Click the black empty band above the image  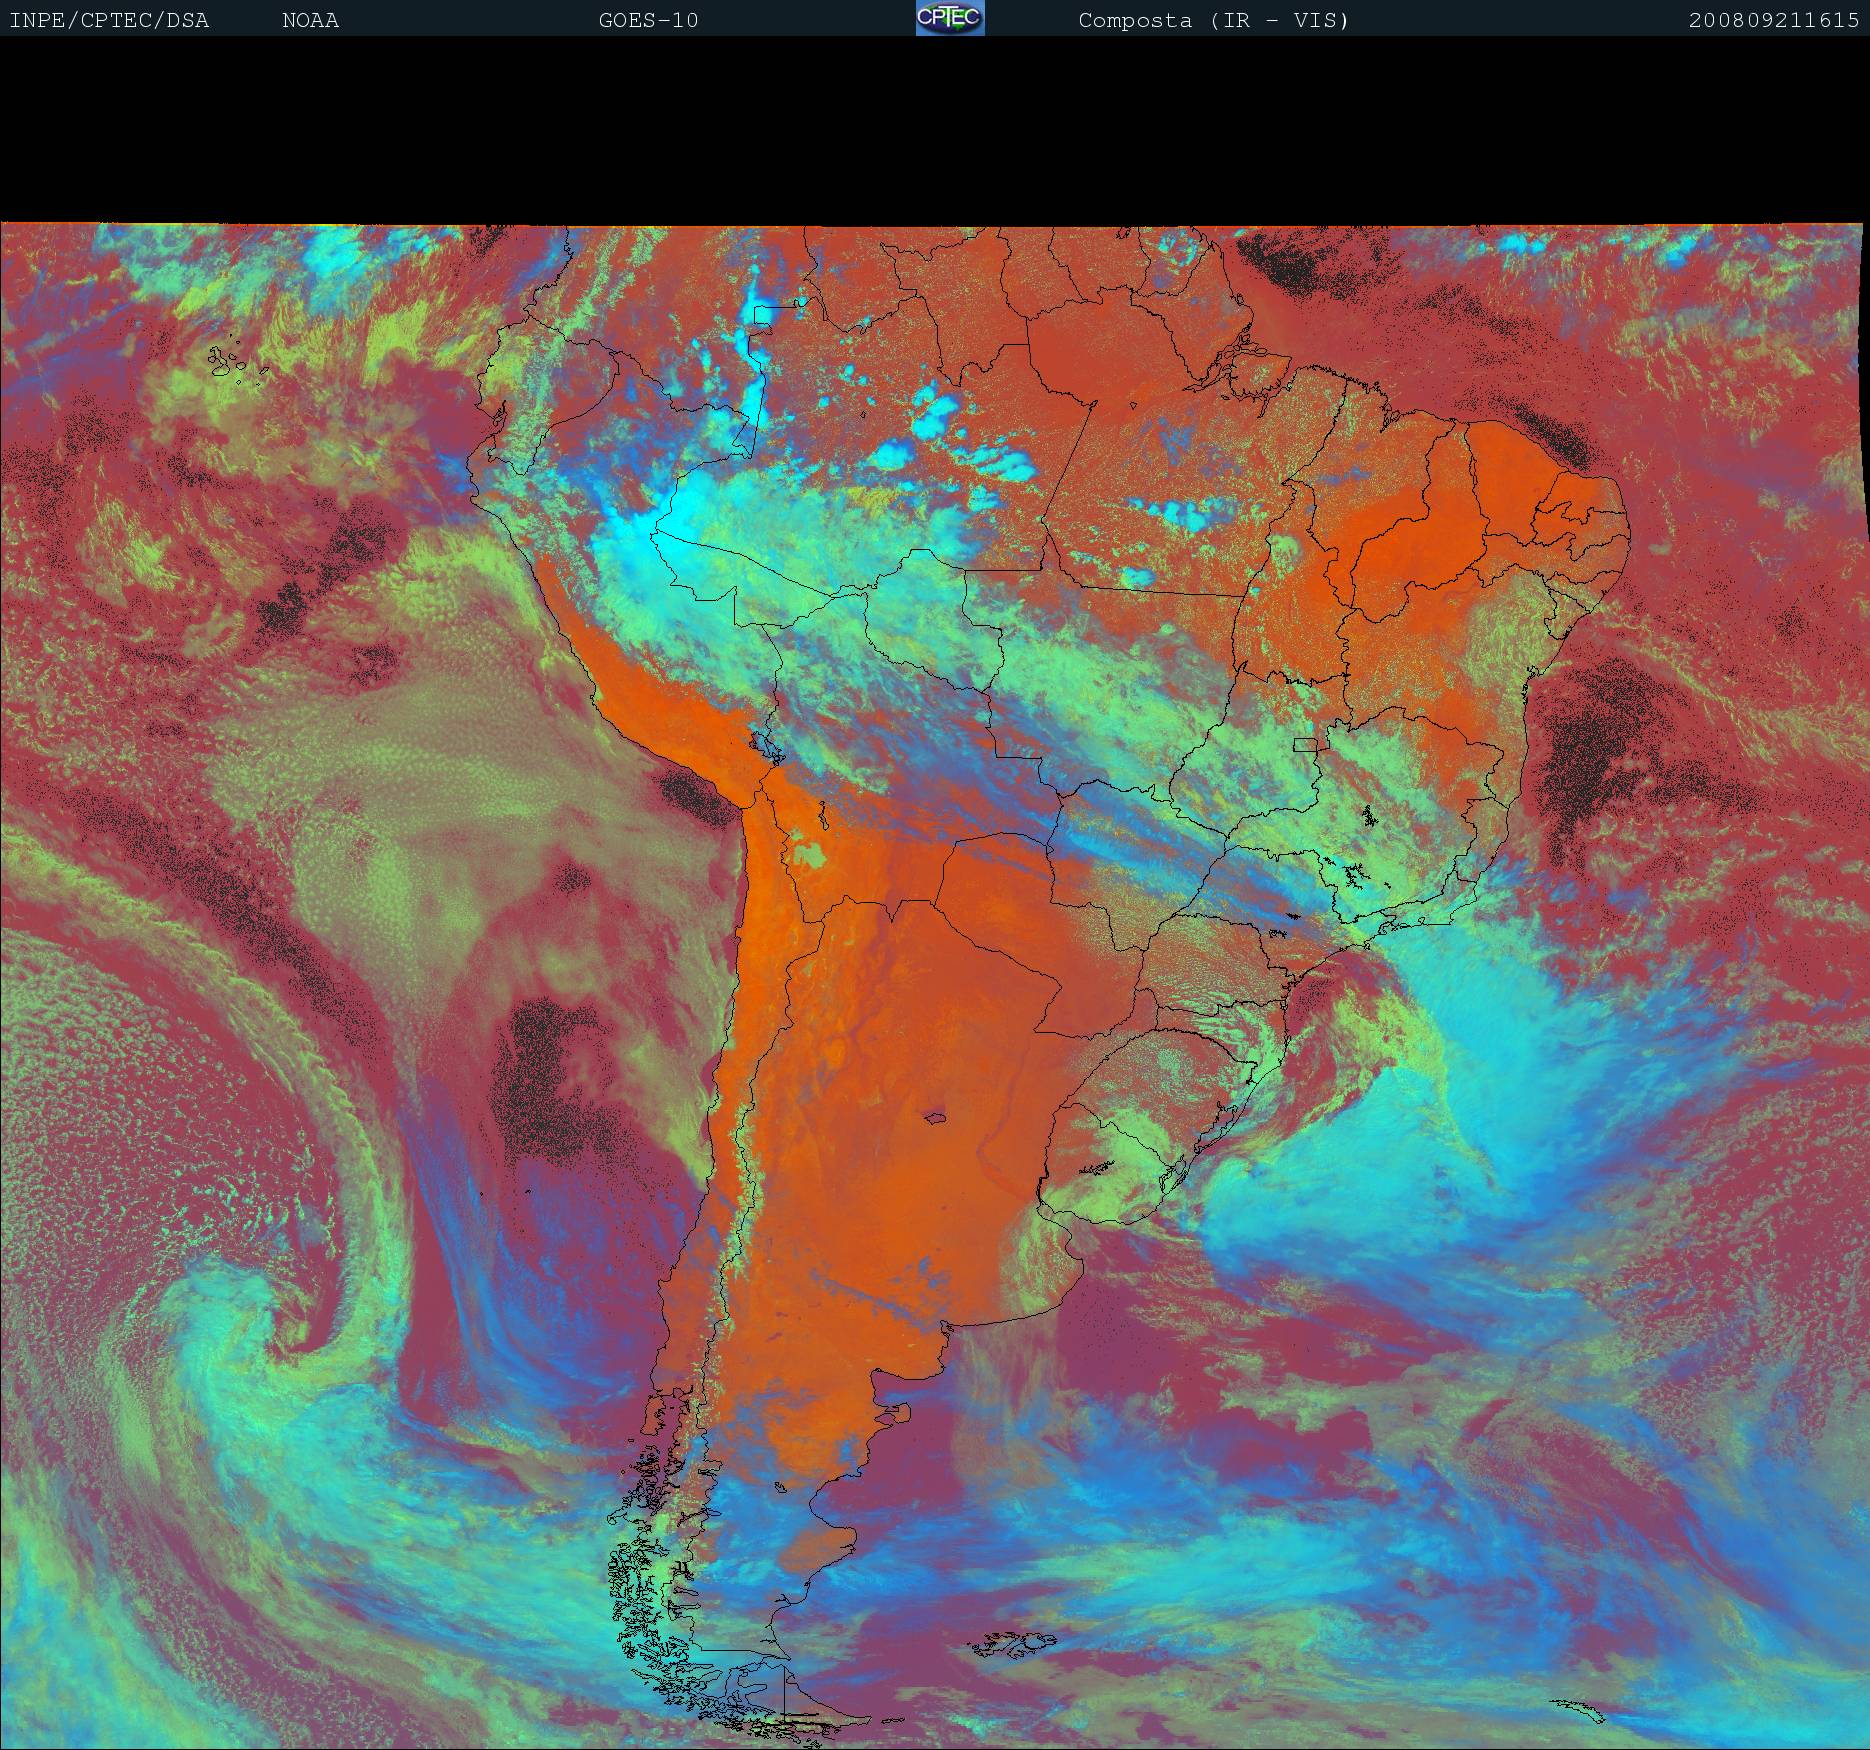935,130
